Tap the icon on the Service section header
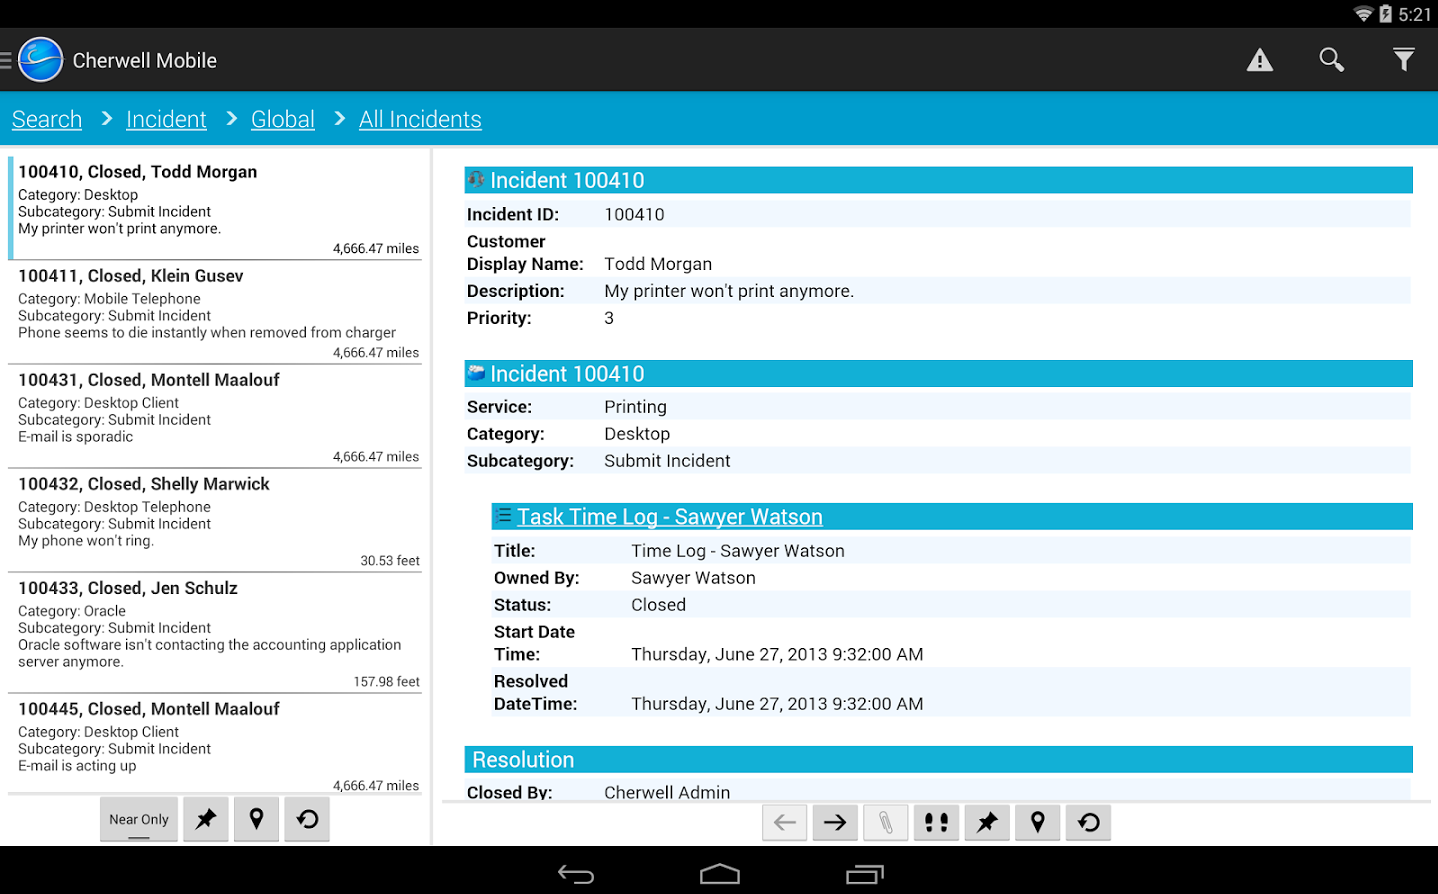Image resolution: width=1438 pixels, height=894 pixels. tap(476, 373)
